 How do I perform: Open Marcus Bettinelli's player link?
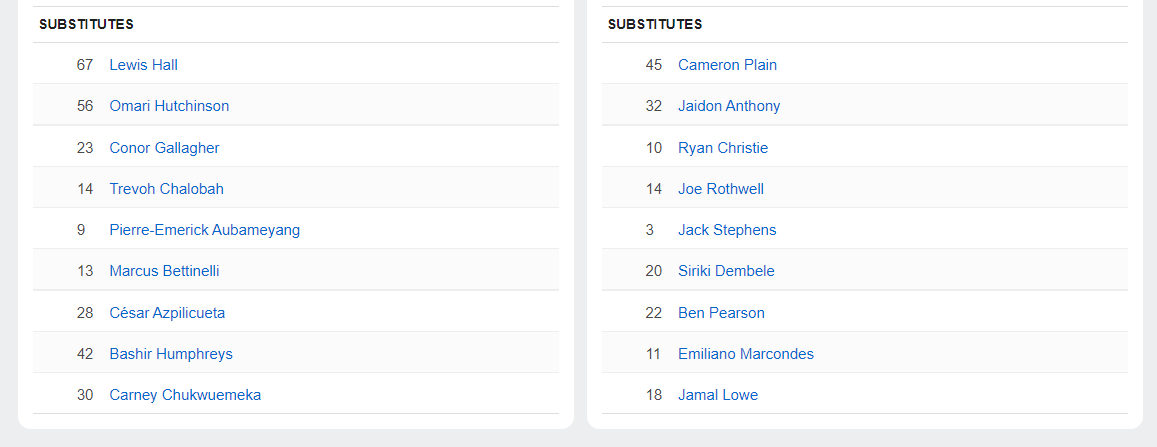pos(164,271)
